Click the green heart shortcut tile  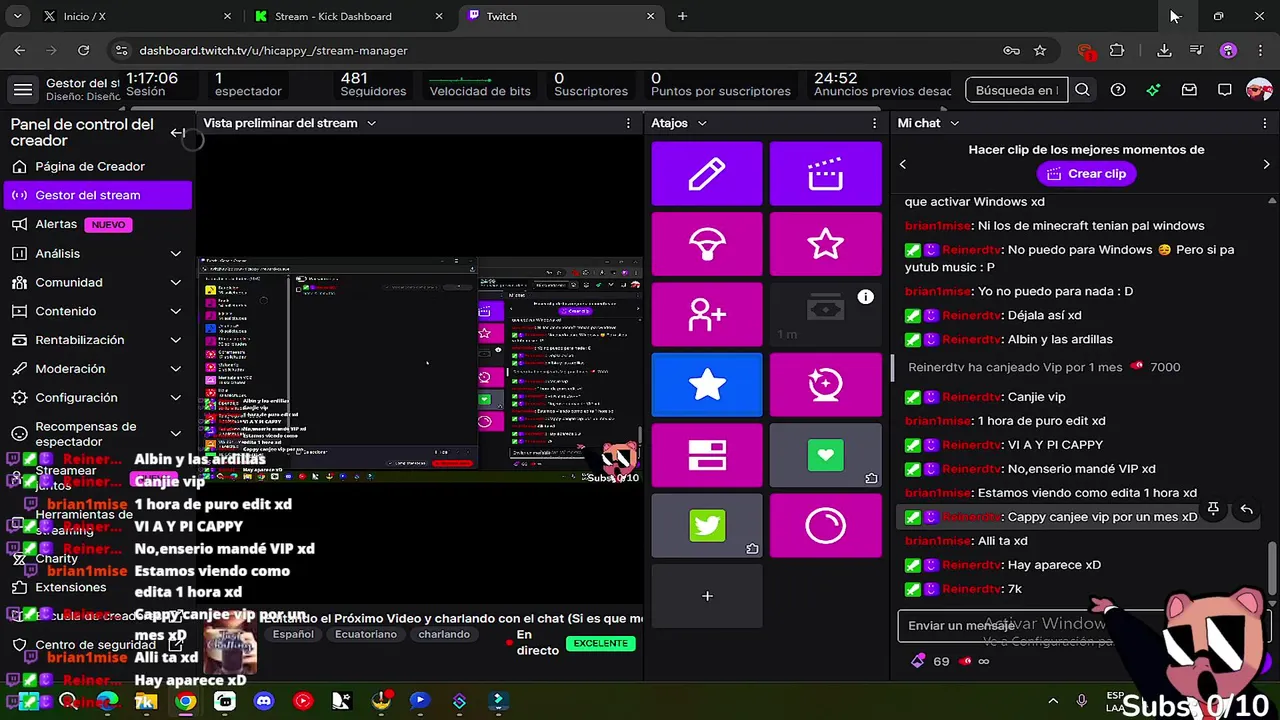pos(826,455)
